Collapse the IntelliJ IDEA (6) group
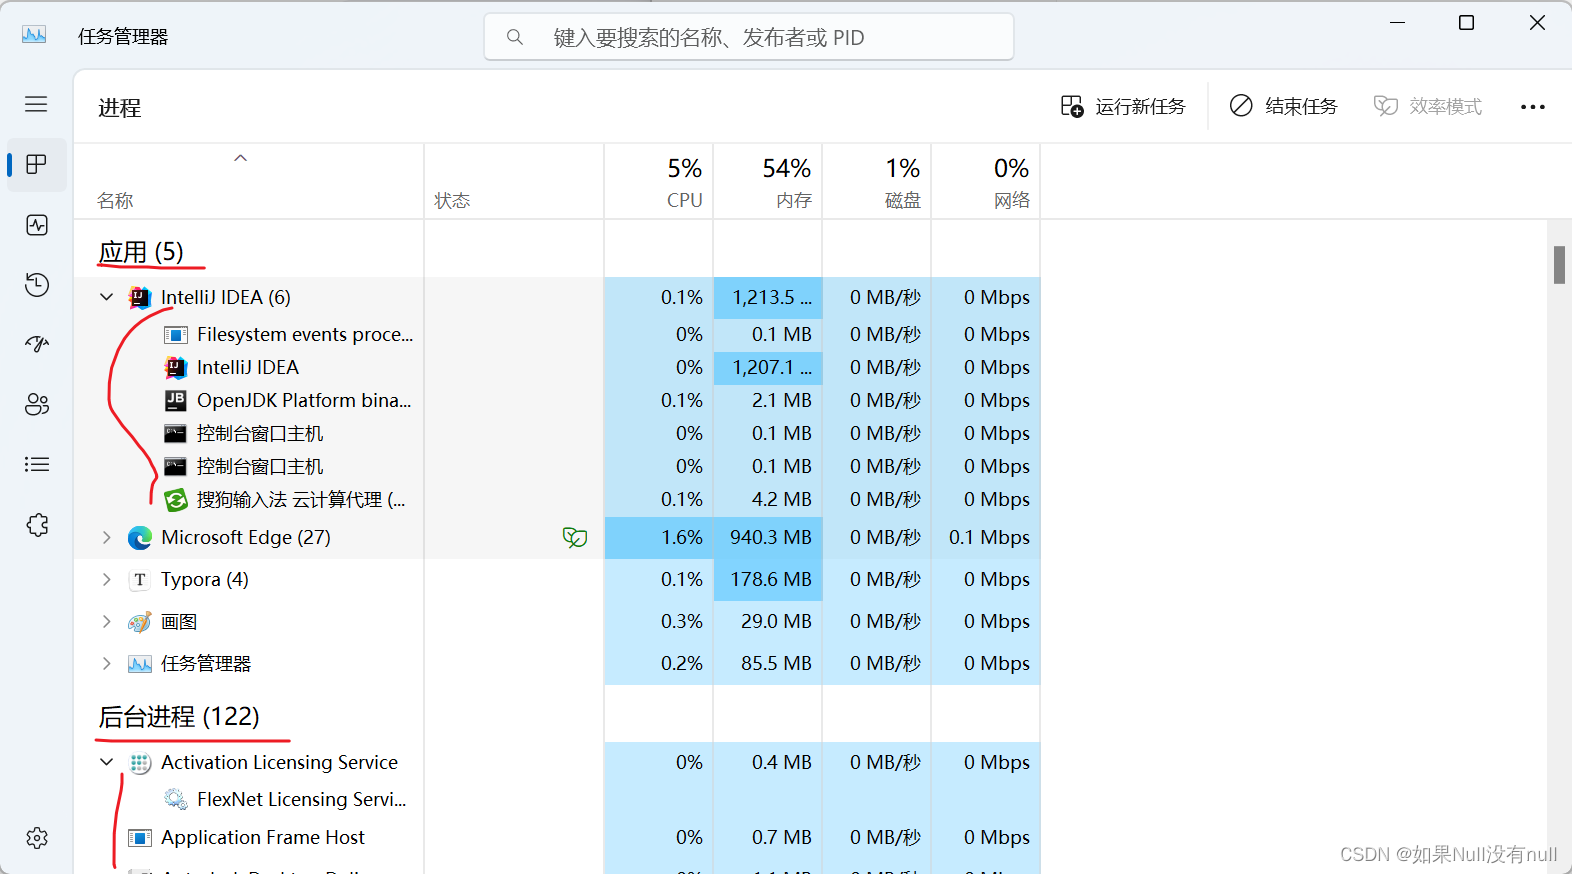Screen dimensions: 1572x874 click(x=107, y=297)
